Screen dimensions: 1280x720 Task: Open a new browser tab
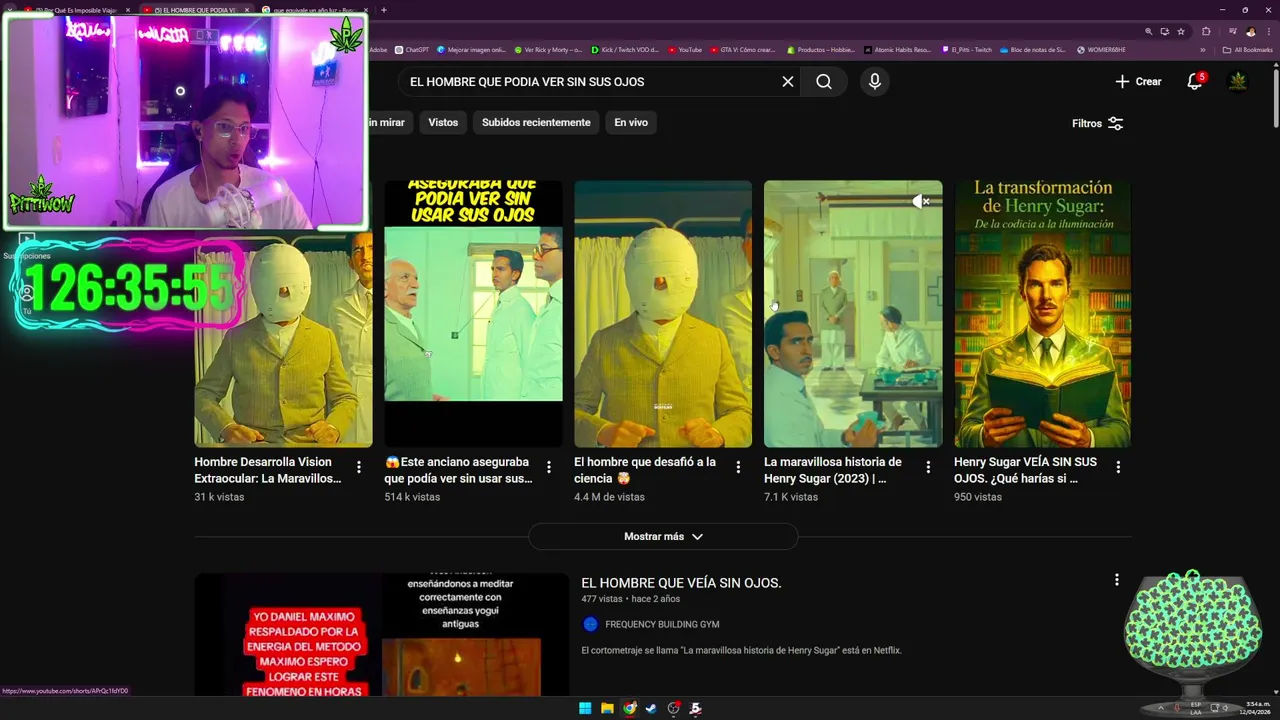pos(384,10)
